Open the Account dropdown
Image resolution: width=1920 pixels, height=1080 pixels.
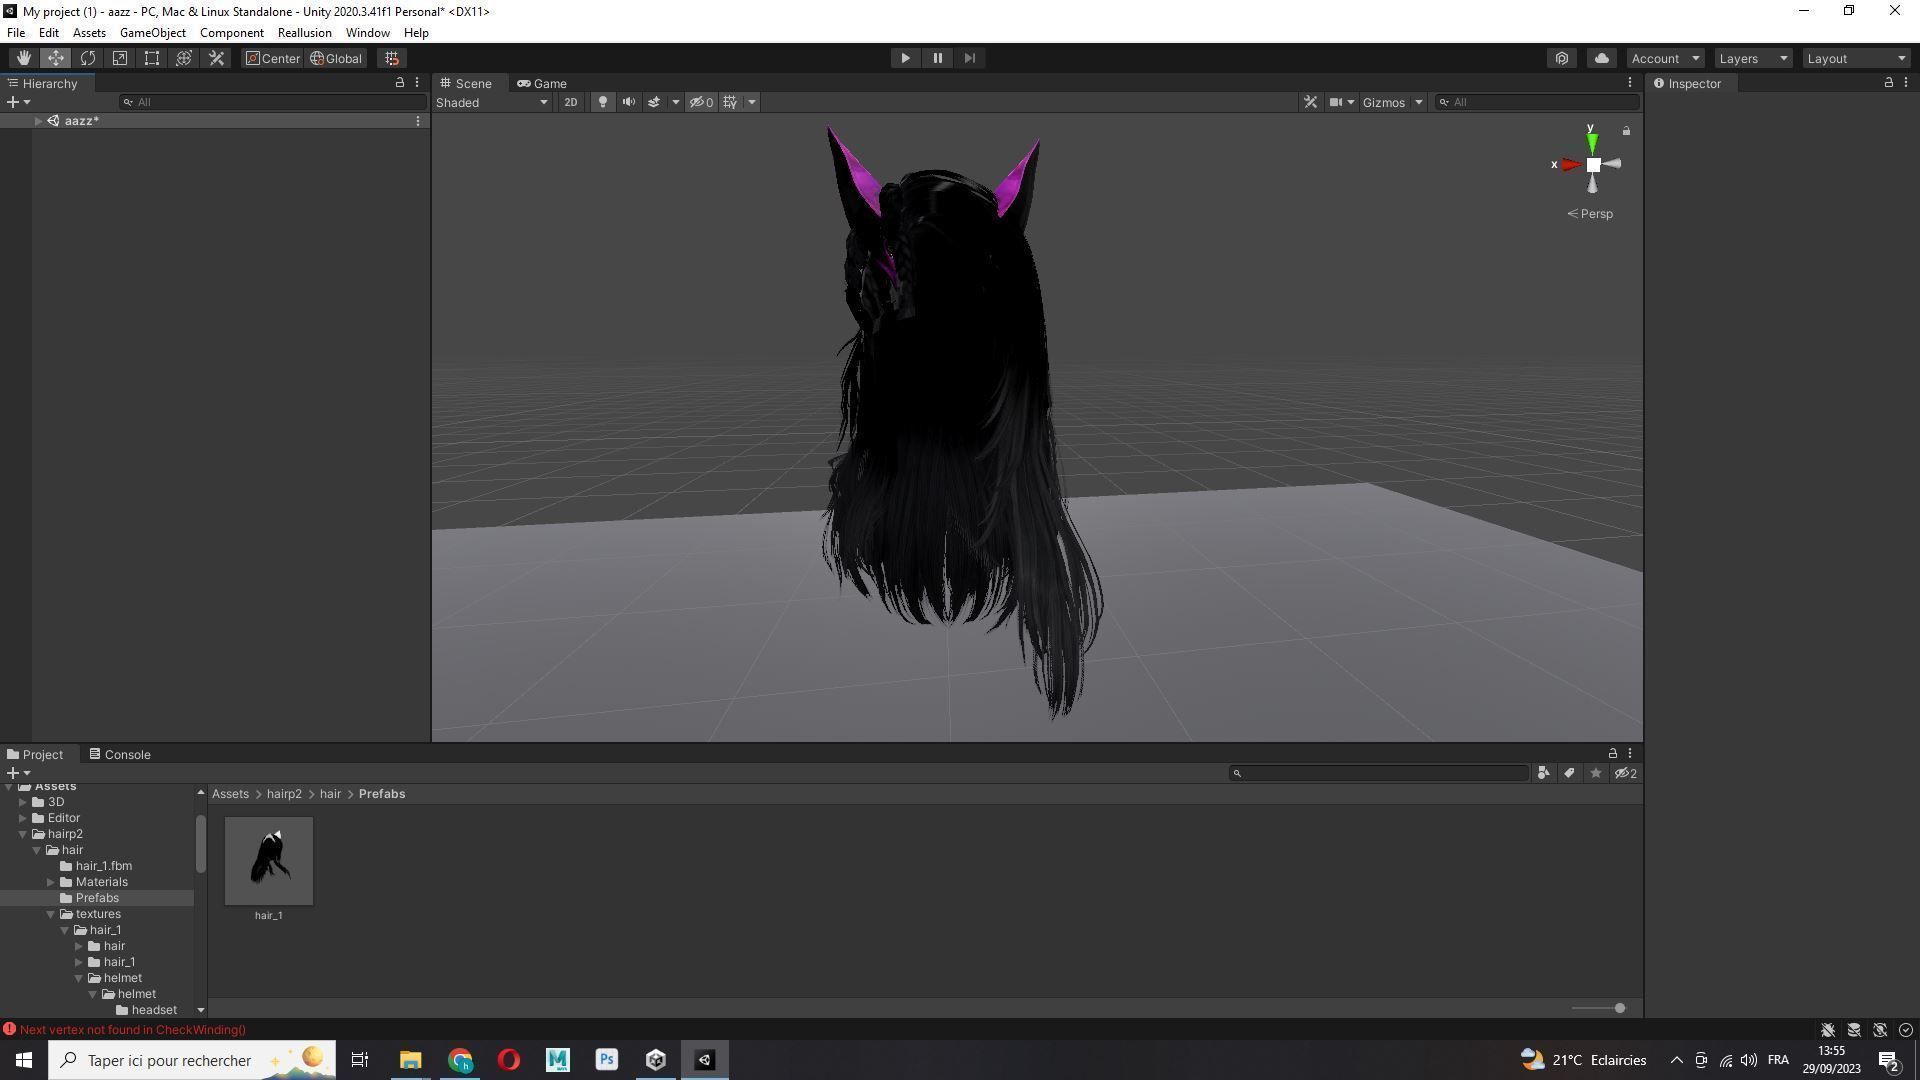(1664, 58)
